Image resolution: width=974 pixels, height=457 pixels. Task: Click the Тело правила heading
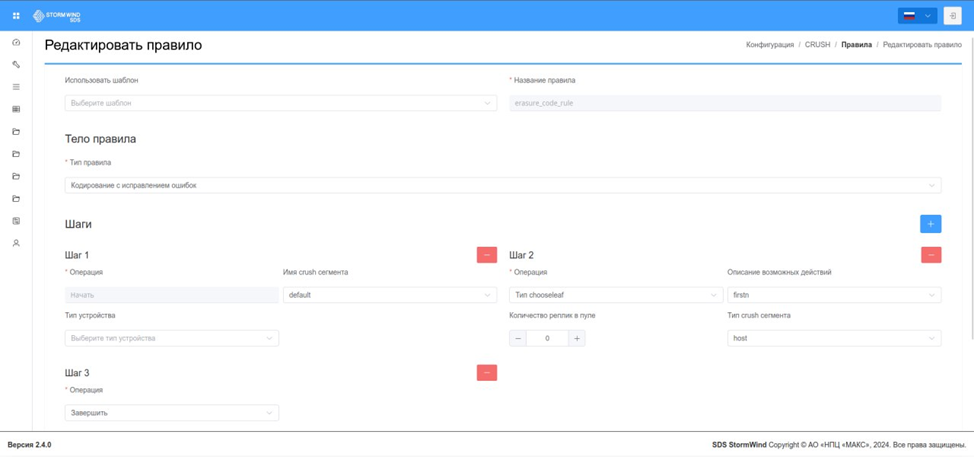point(100,139)
